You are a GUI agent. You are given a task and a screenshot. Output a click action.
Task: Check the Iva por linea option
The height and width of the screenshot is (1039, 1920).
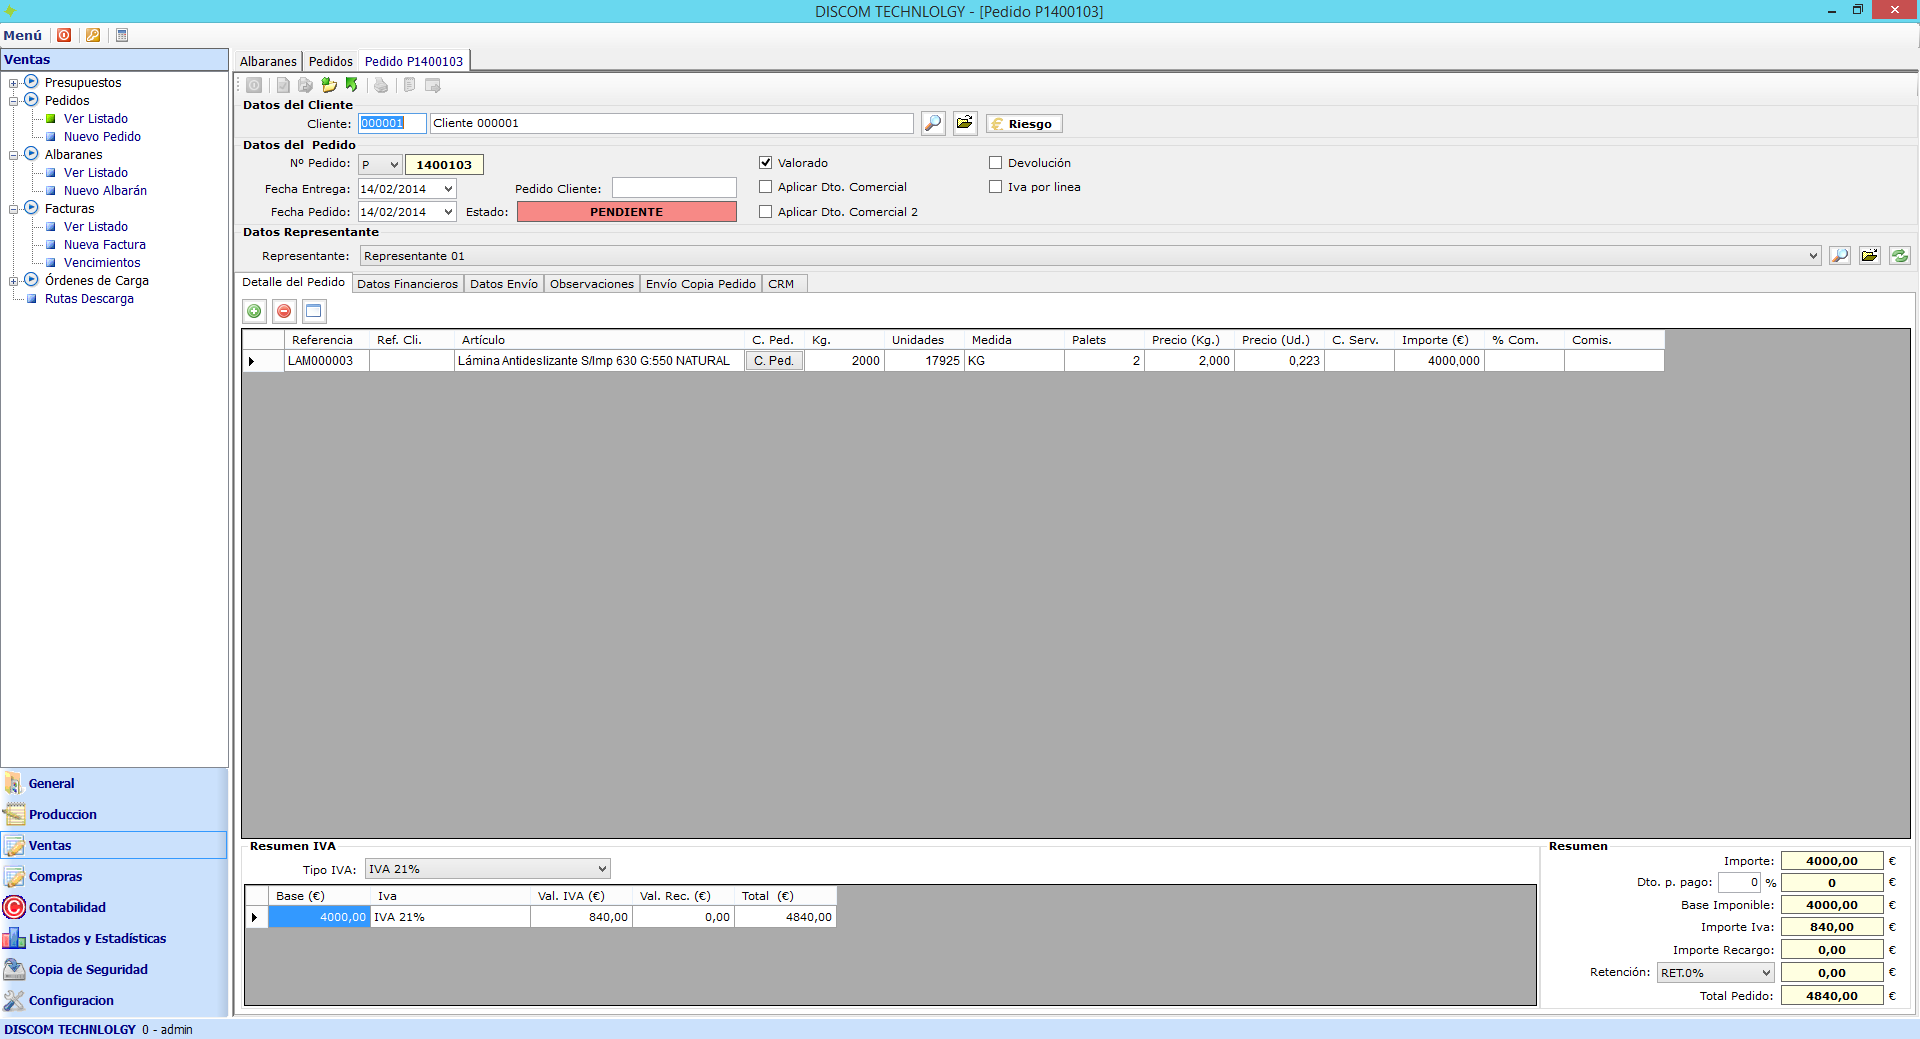click(x=996, y=187)
